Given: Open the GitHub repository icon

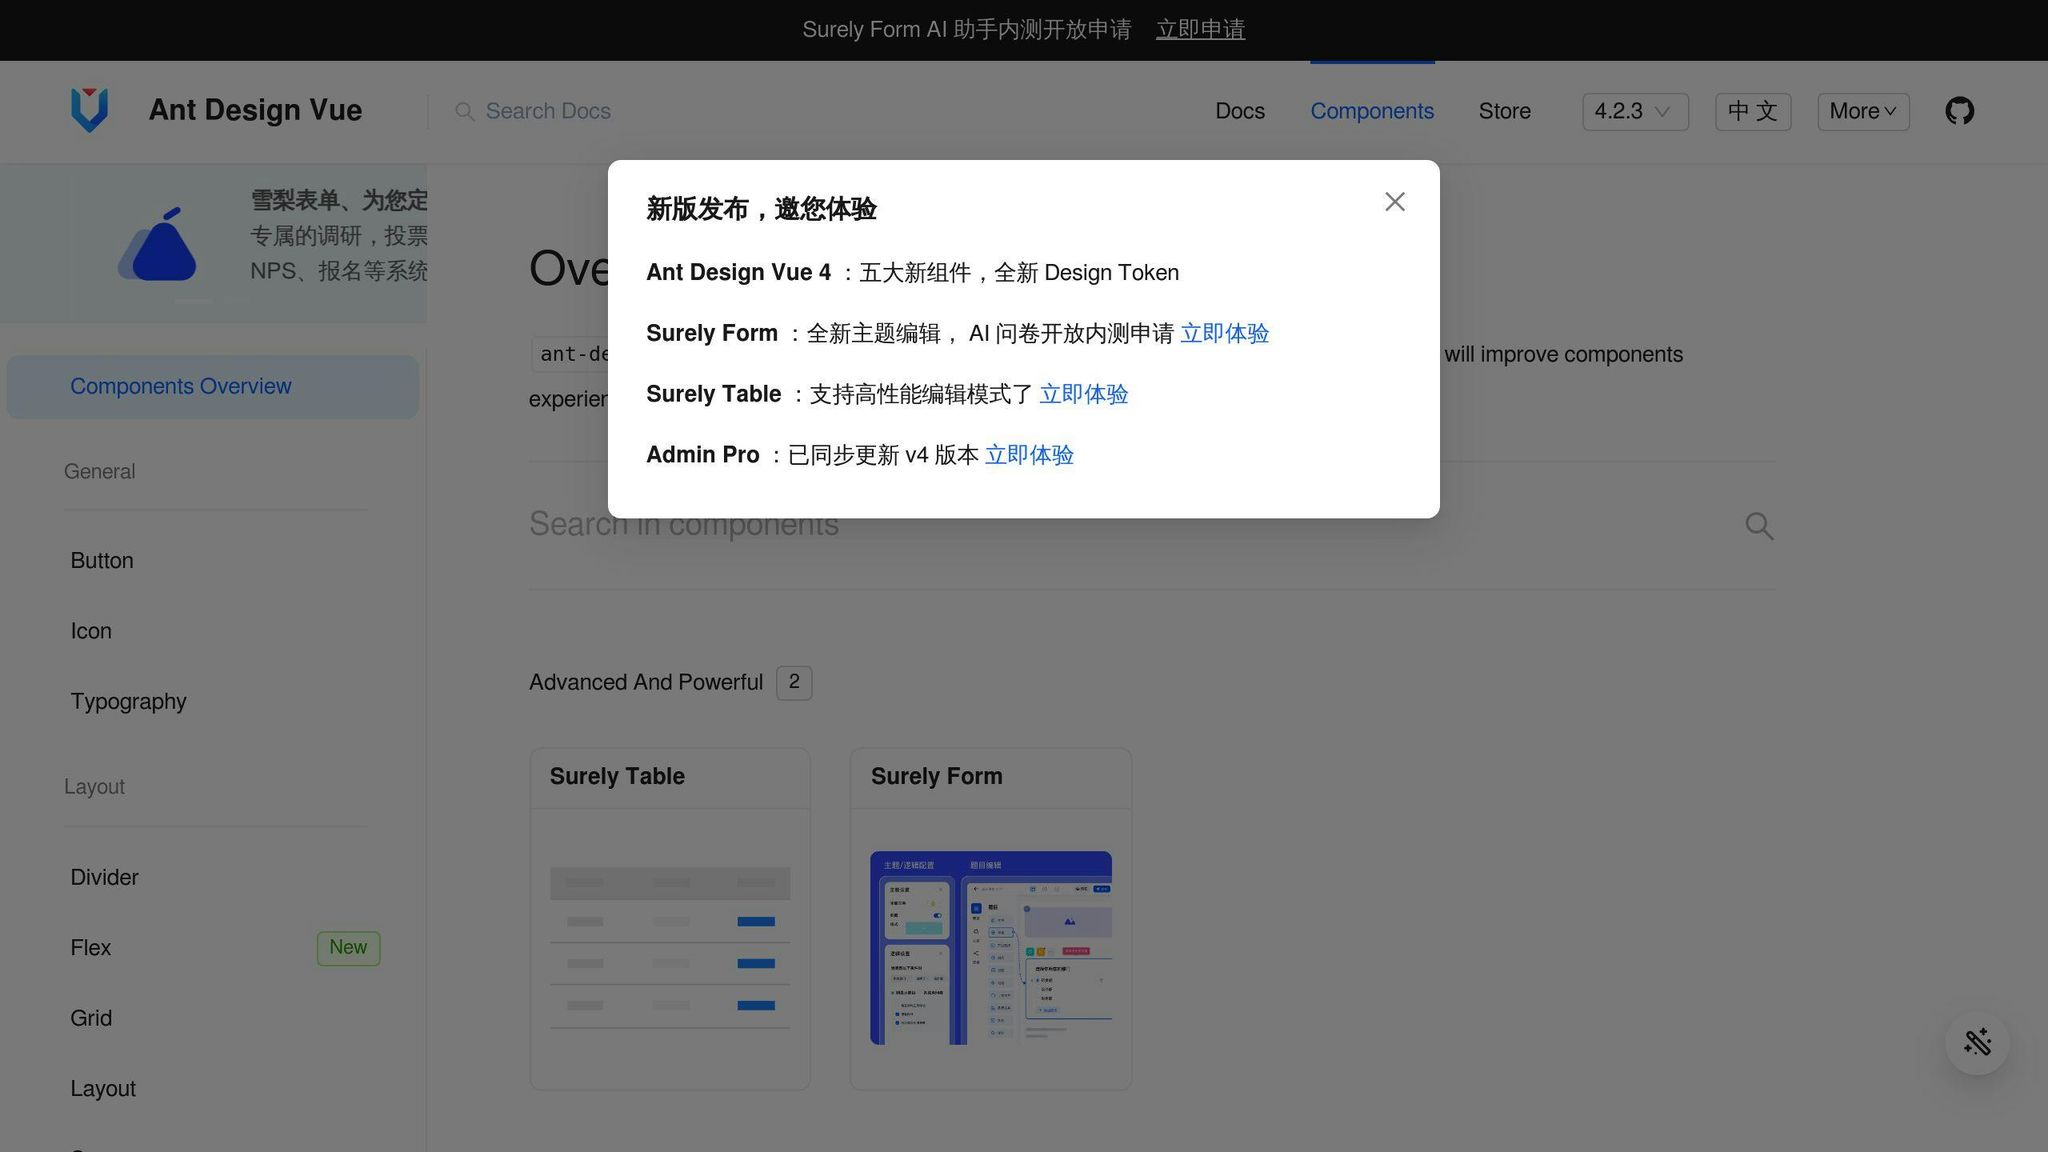Looking at the screenshot, I should coord(1959,111).
